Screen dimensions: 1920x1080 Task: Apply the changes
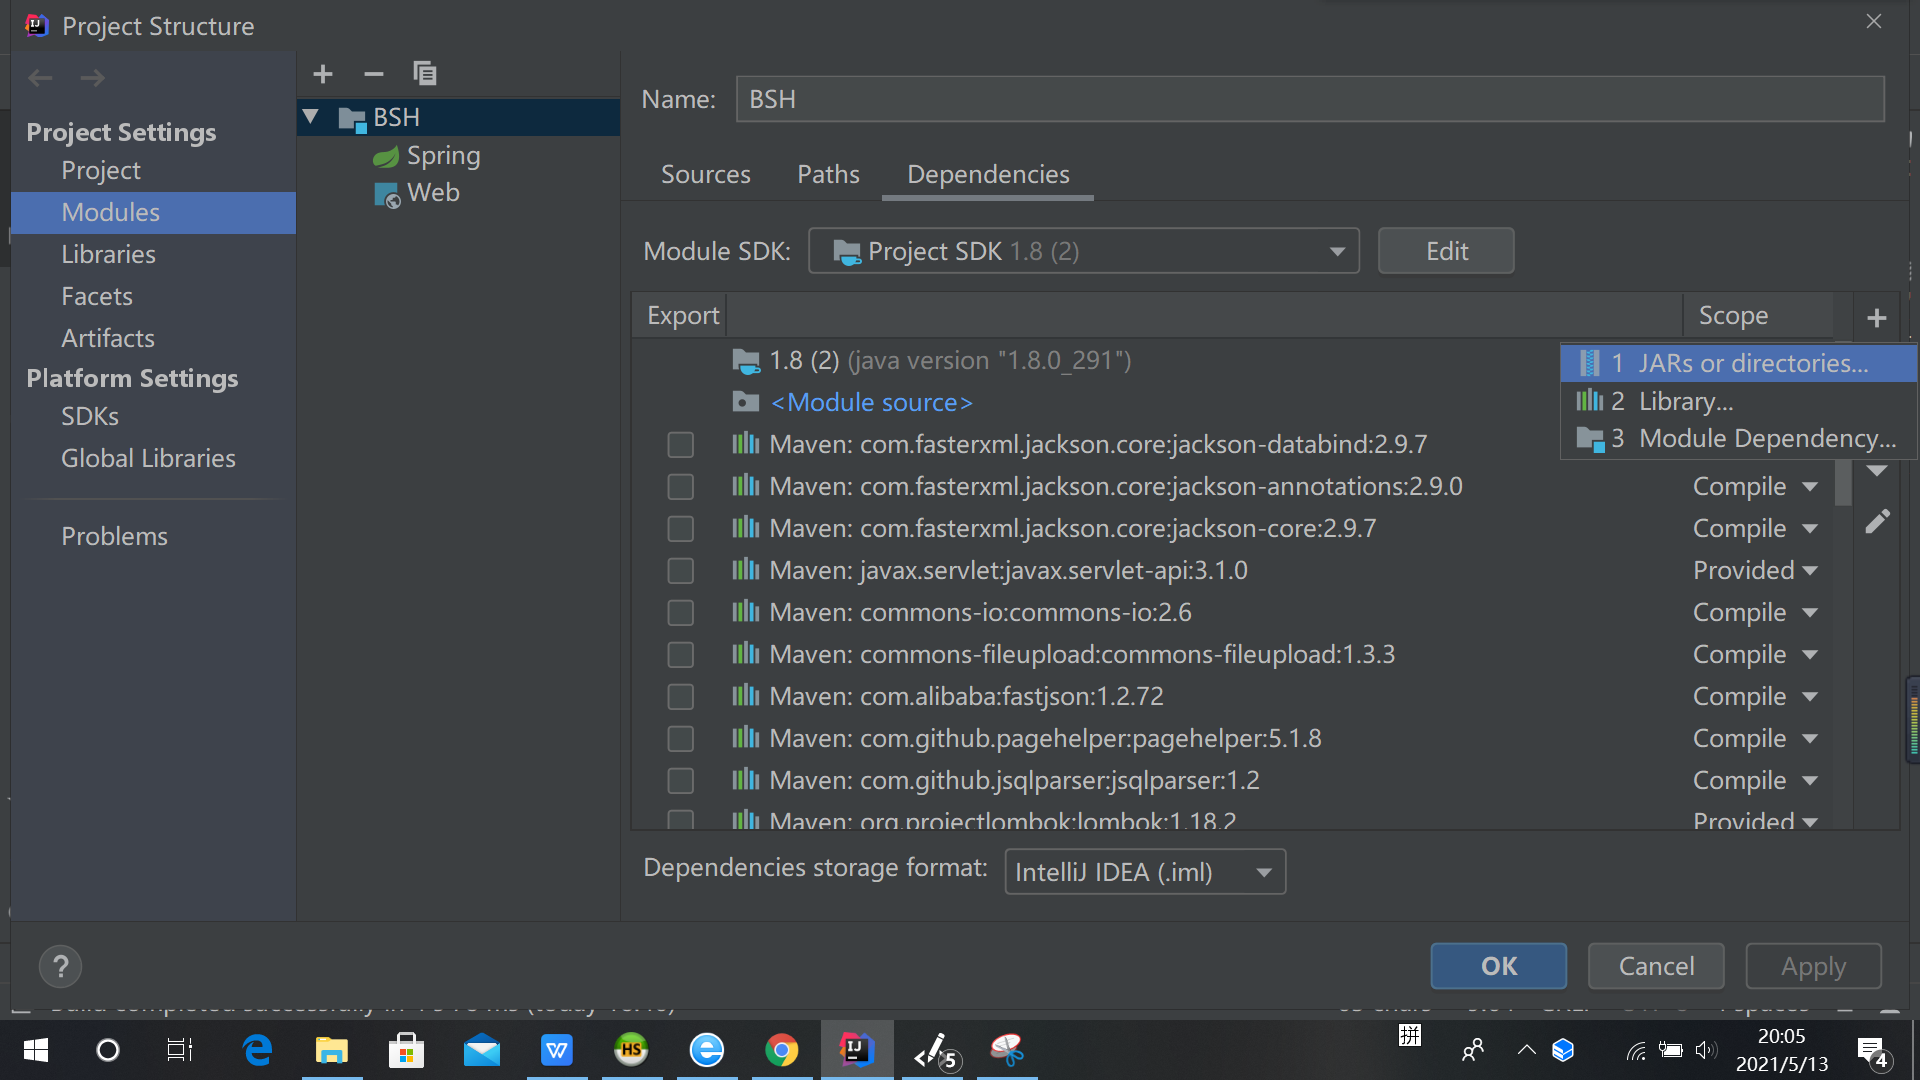click(1812, 966)
